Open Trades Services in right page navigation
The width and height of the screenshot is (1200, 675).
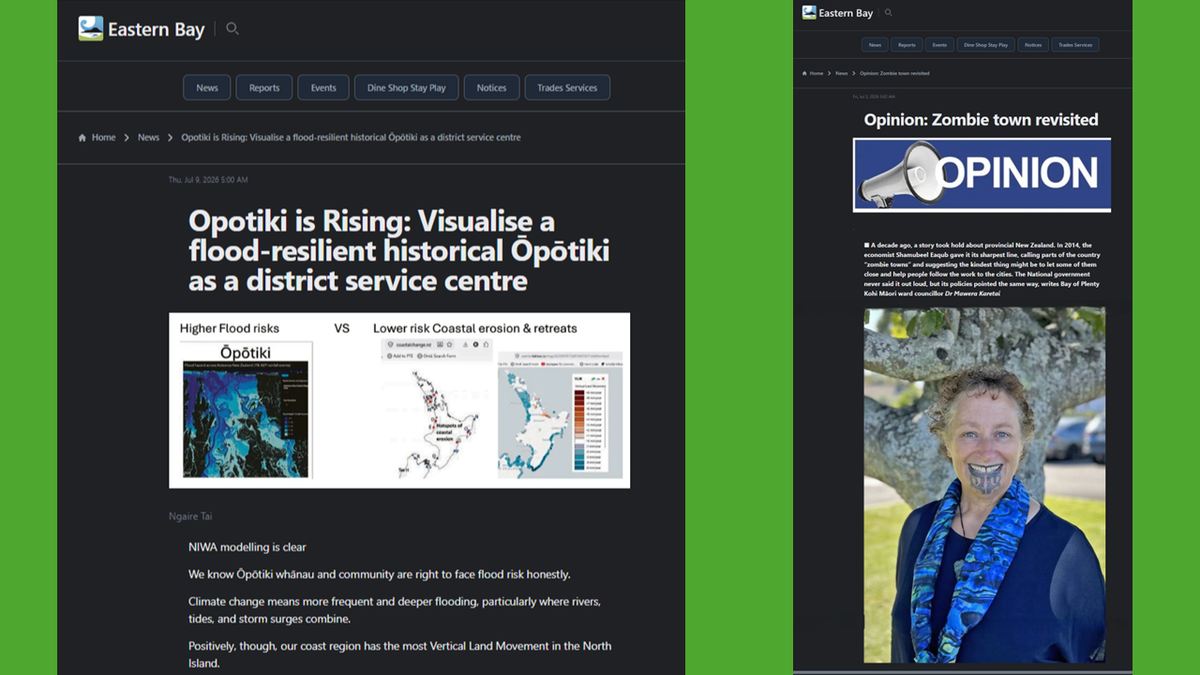pos(1075,45)
